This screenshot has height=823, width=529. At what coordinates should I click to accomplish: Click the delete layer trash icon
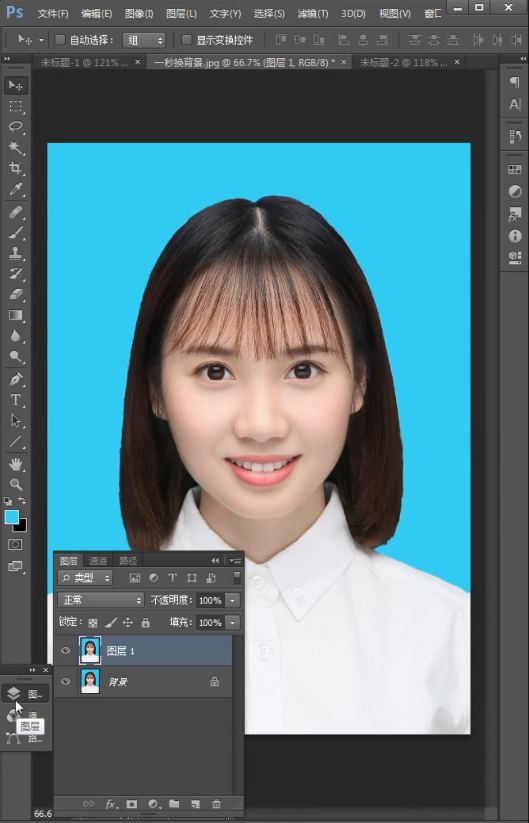(216, 804)
